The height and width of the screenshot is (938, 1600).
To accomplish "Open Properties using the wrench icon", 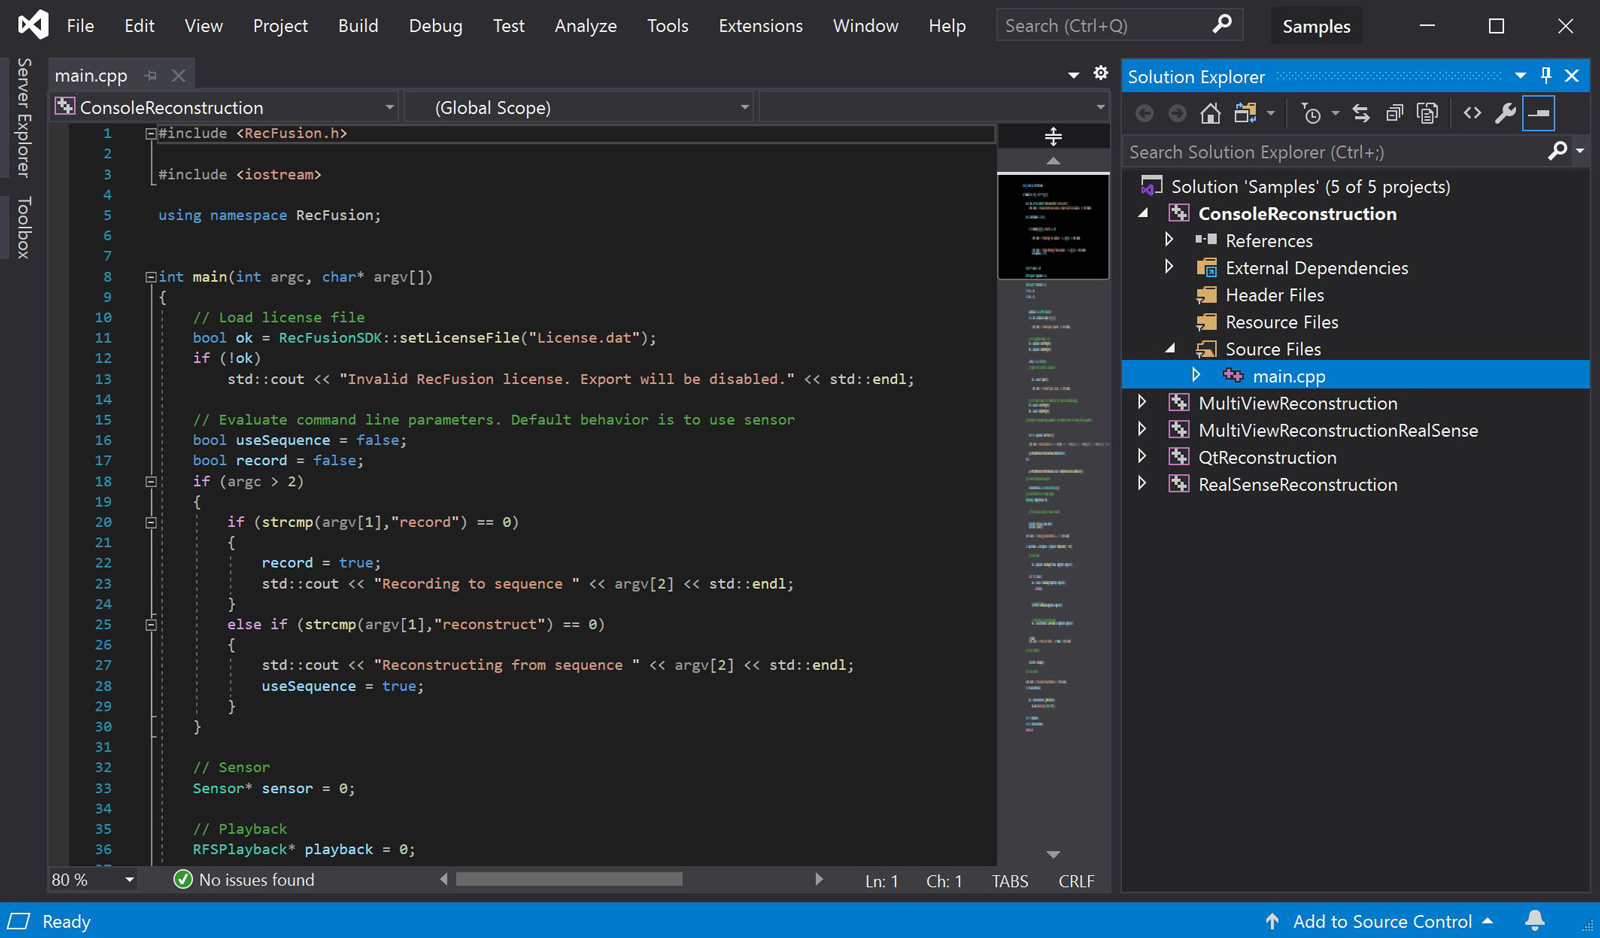I will click(x=1505, y=114).
